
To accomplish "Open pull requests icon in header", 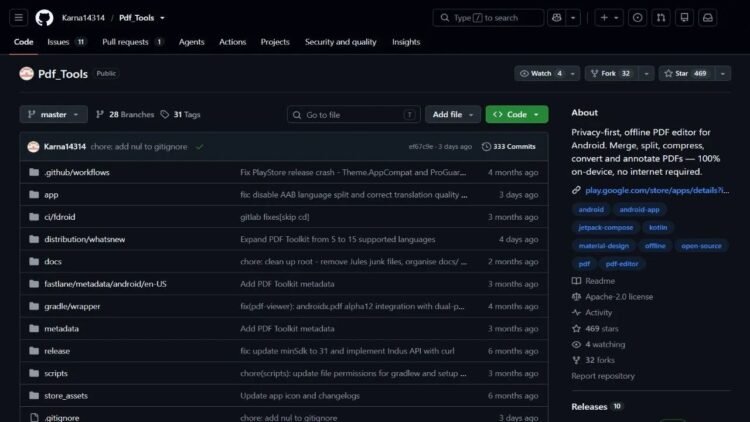I will (x=661, y=18).
